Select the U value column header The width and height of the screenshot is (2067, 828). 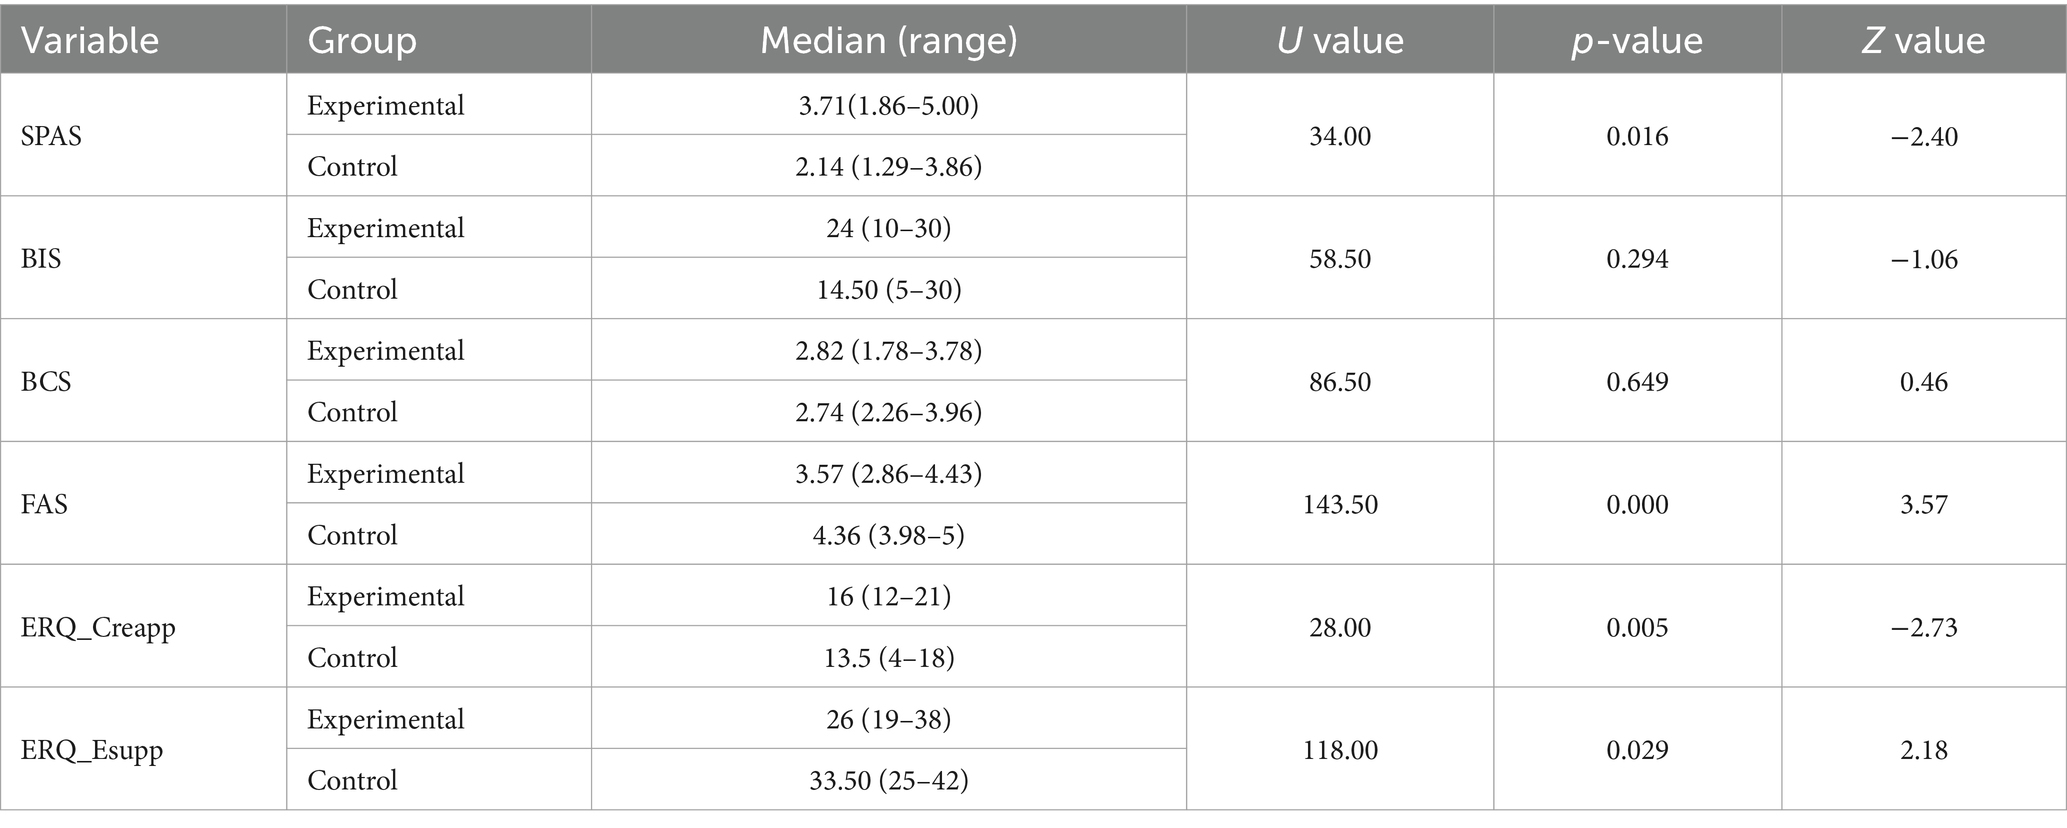(1340, 41)
